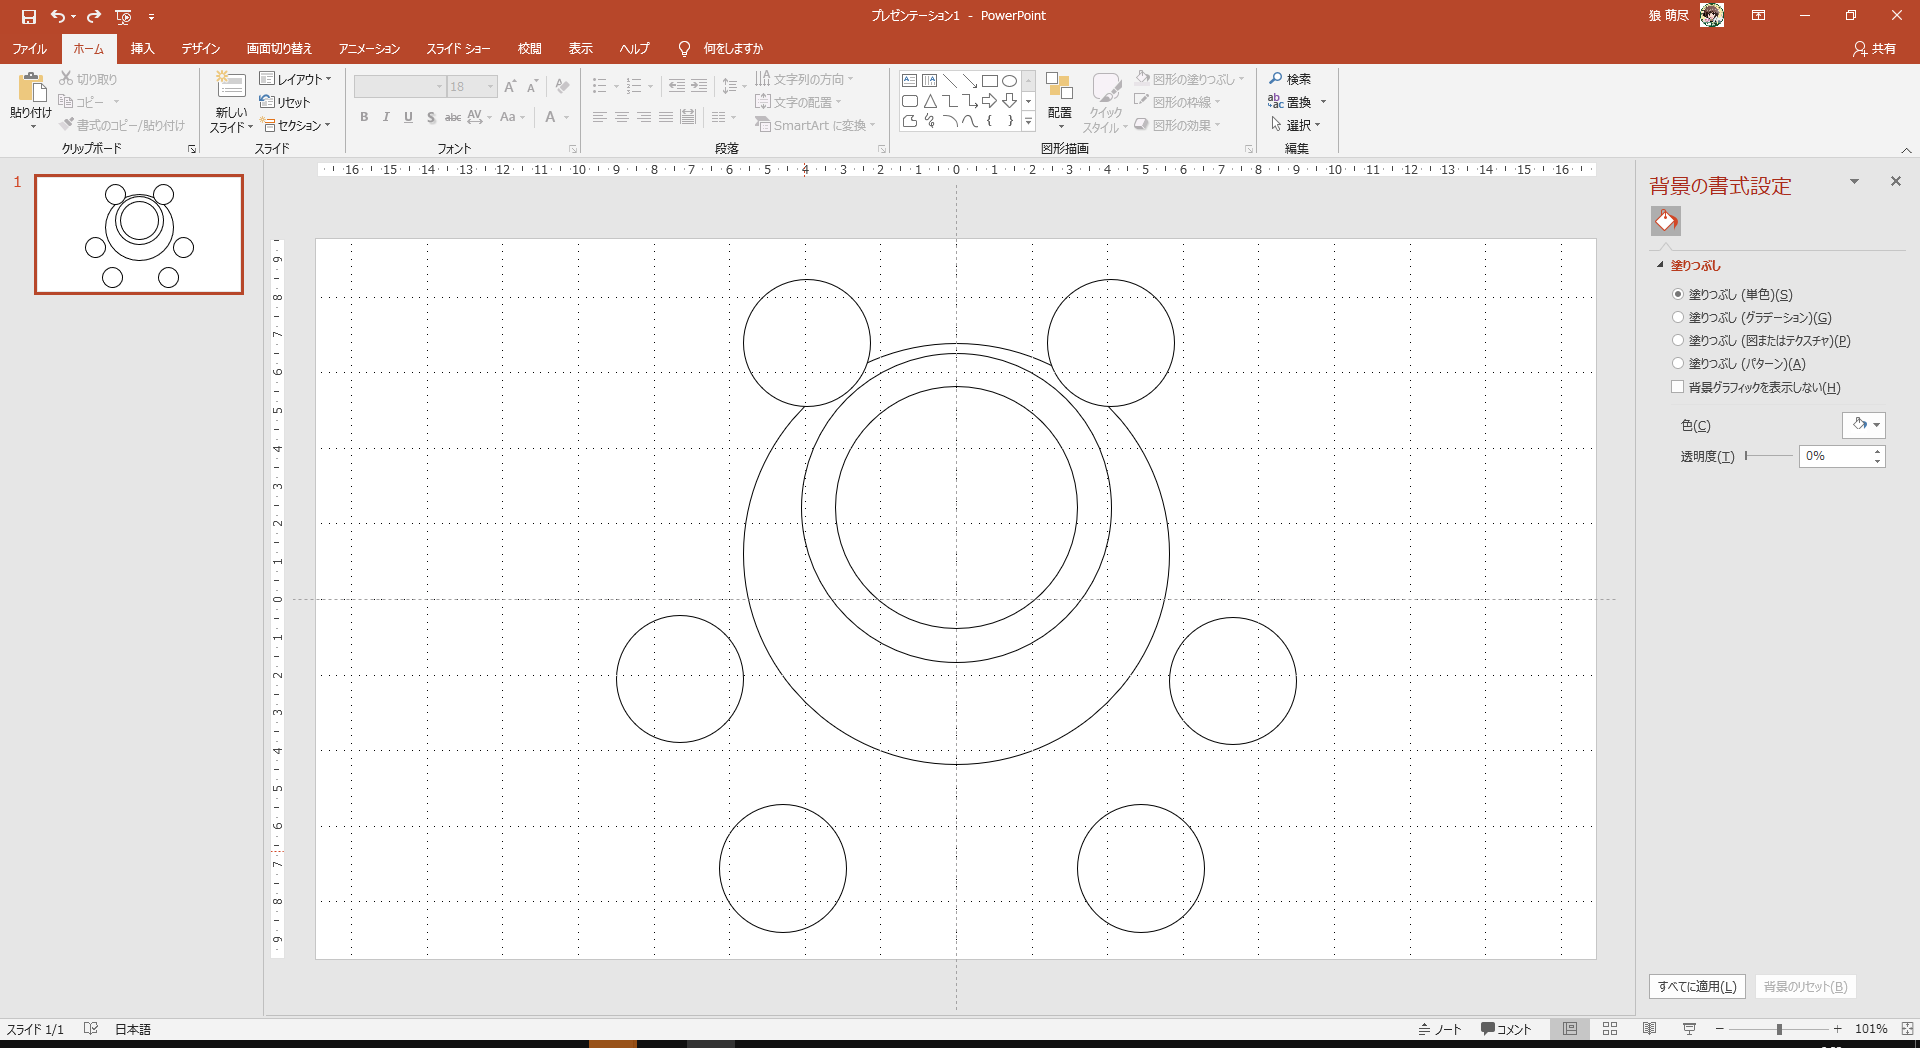
Task: Select 塗りつぶし (パターン) radio option
Action: click(1678, 364)
